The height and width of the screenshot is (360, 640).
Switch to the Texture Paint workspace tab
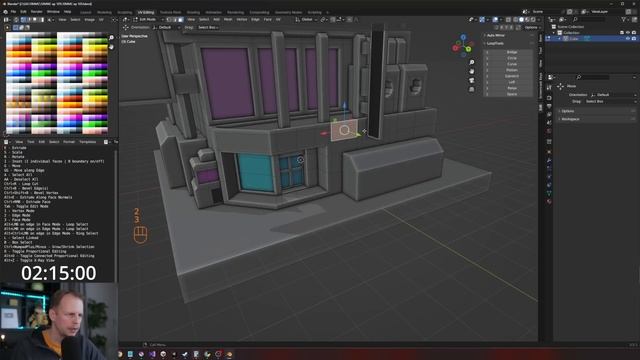[170, 13]
